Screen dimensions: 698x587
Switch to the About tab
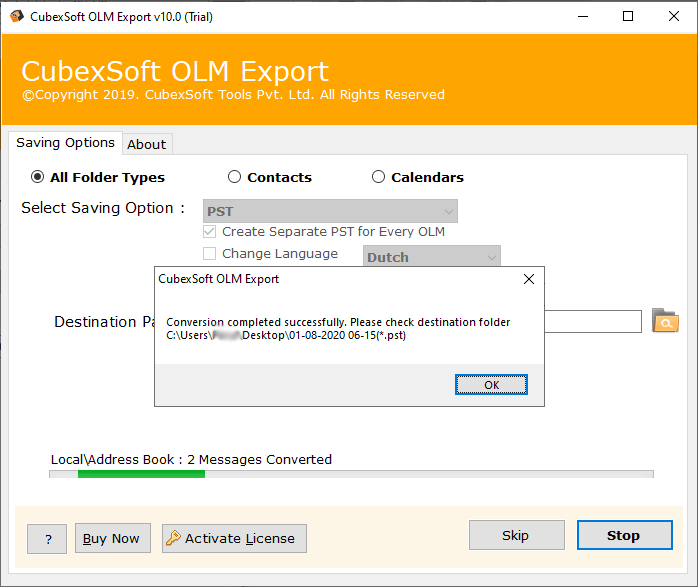146,144
